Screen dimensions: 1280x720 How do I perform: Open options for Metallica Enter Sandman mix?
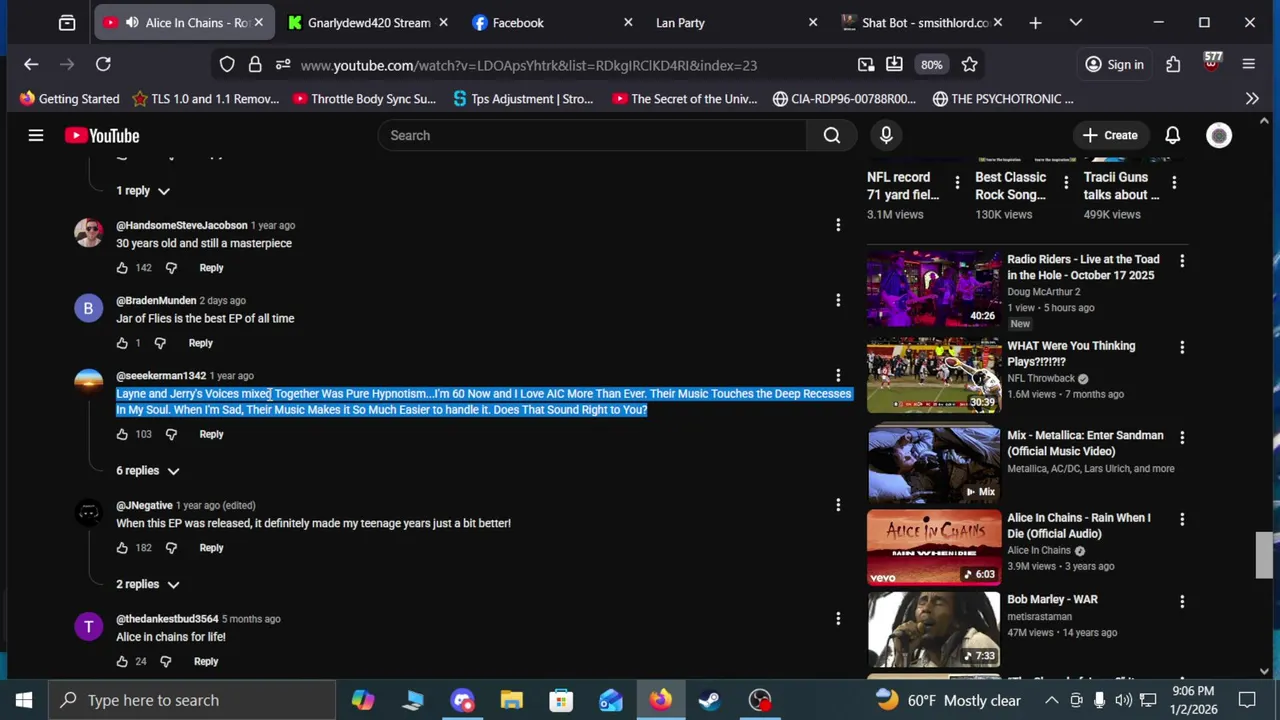(1182, 437)
